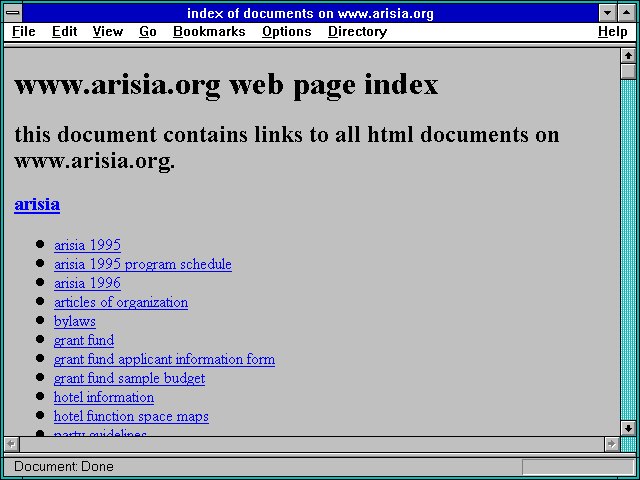The height and width of the screenshot is (480, 640).
Task: Open arisia 1995 program schedule link
Action: point(143,264)
